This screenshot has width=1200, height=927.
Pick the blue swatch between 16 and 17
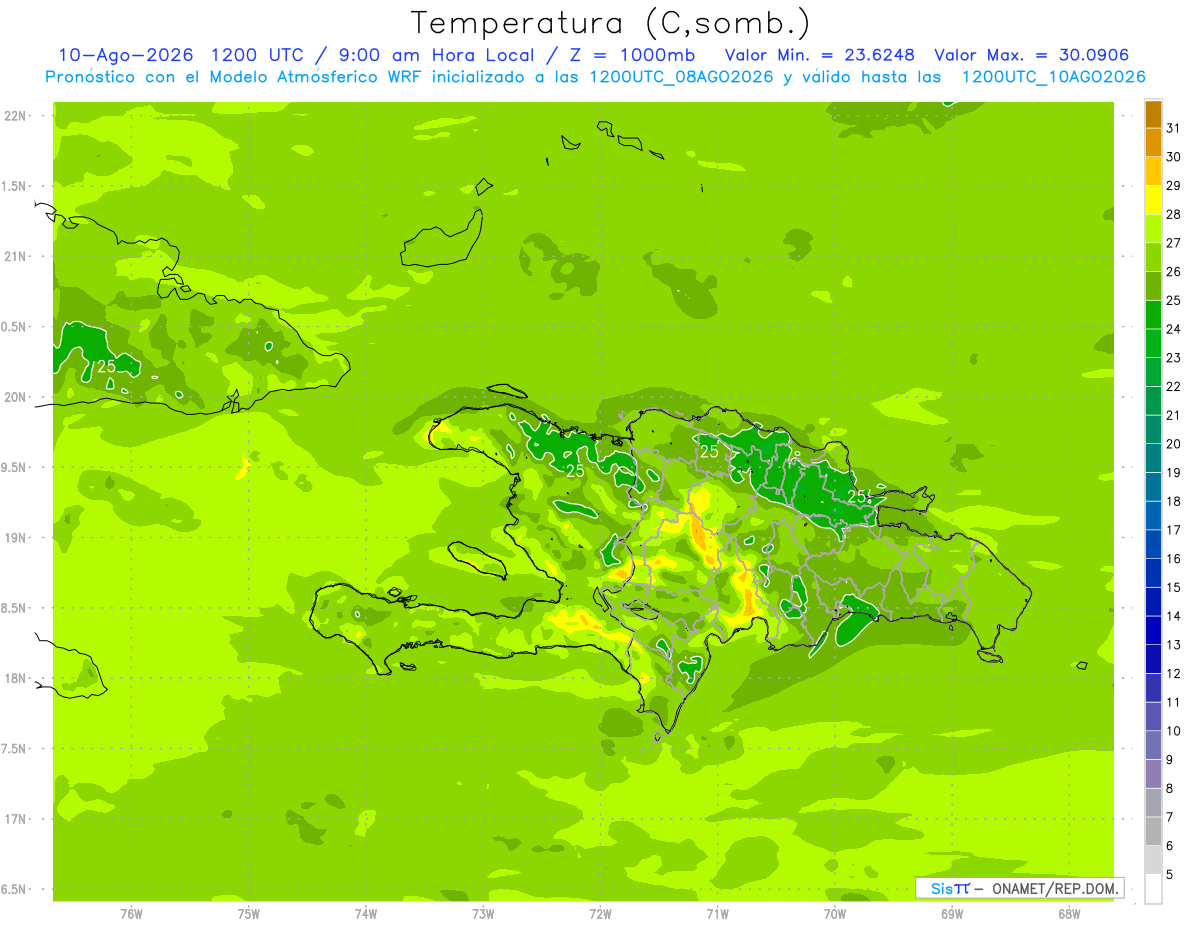[1153, 544]
